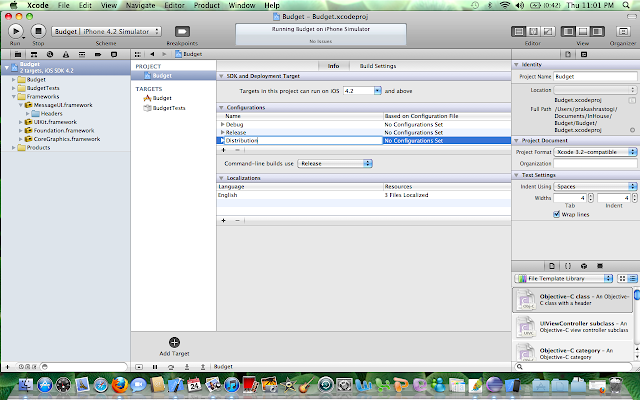
Task: Open the File menu
Action: click(64, 5)
